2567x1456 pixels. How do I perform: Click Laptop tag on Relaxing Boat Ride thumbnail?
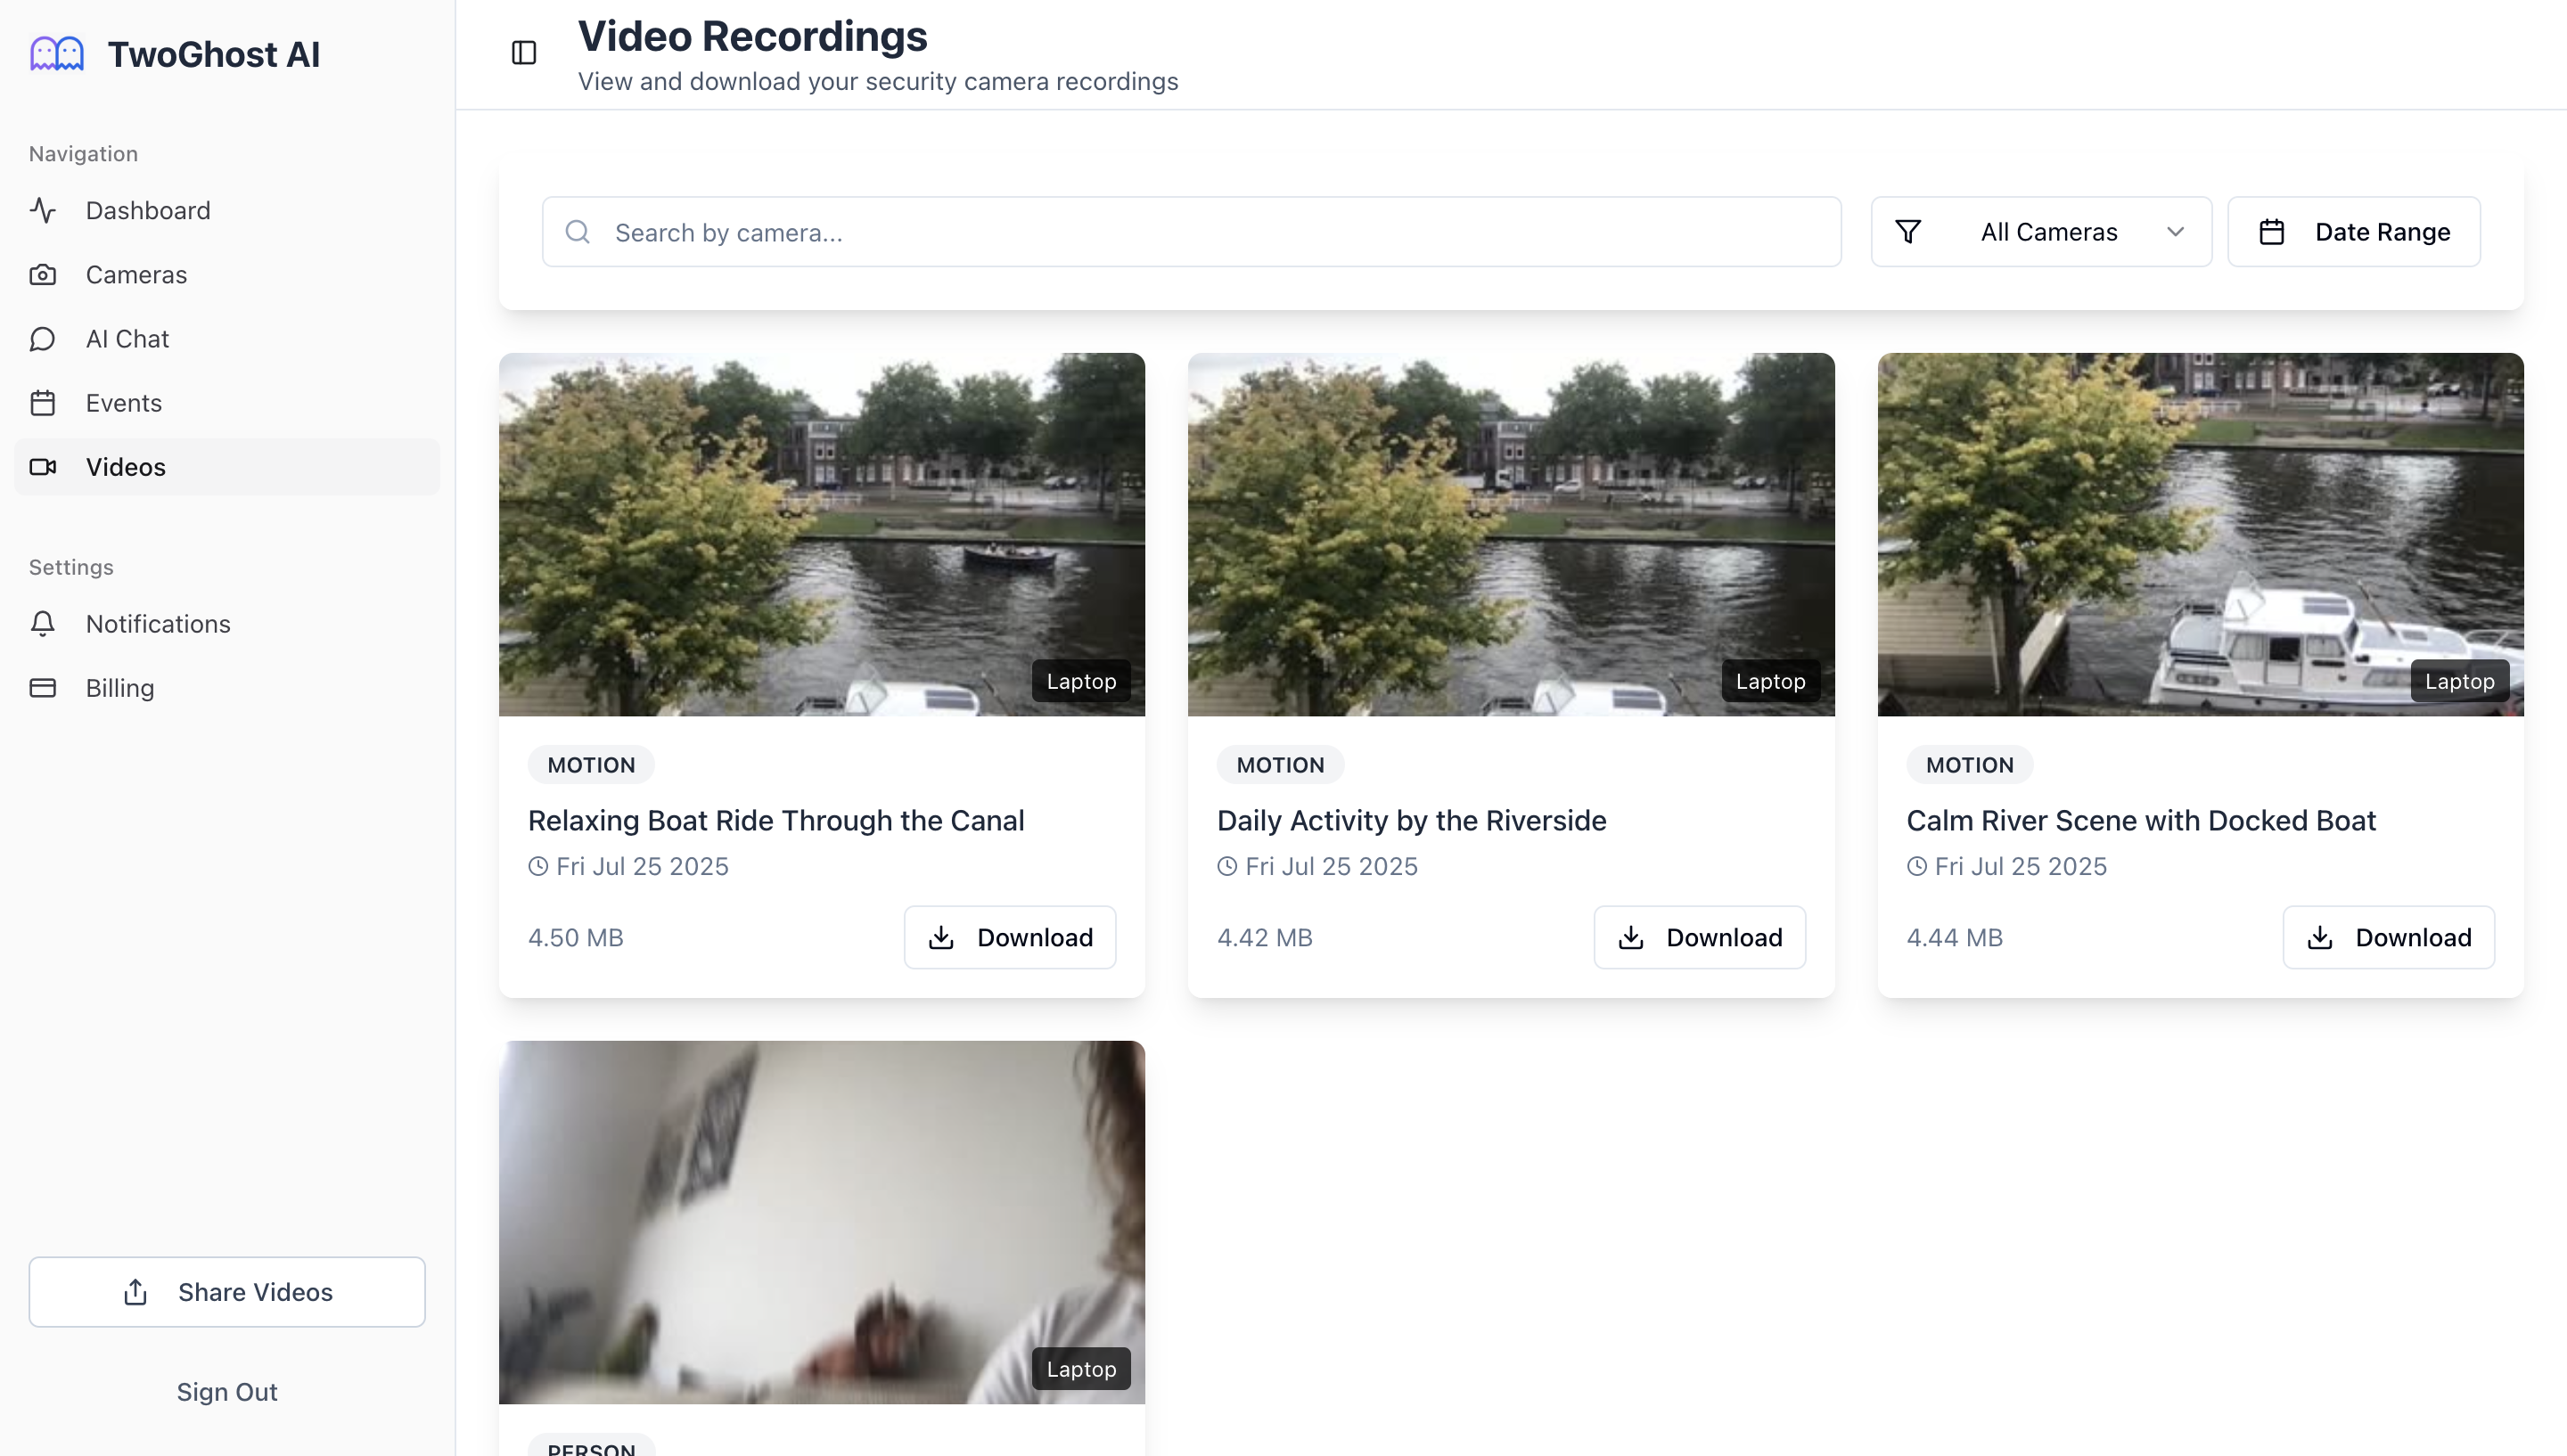click(1081, 681)
